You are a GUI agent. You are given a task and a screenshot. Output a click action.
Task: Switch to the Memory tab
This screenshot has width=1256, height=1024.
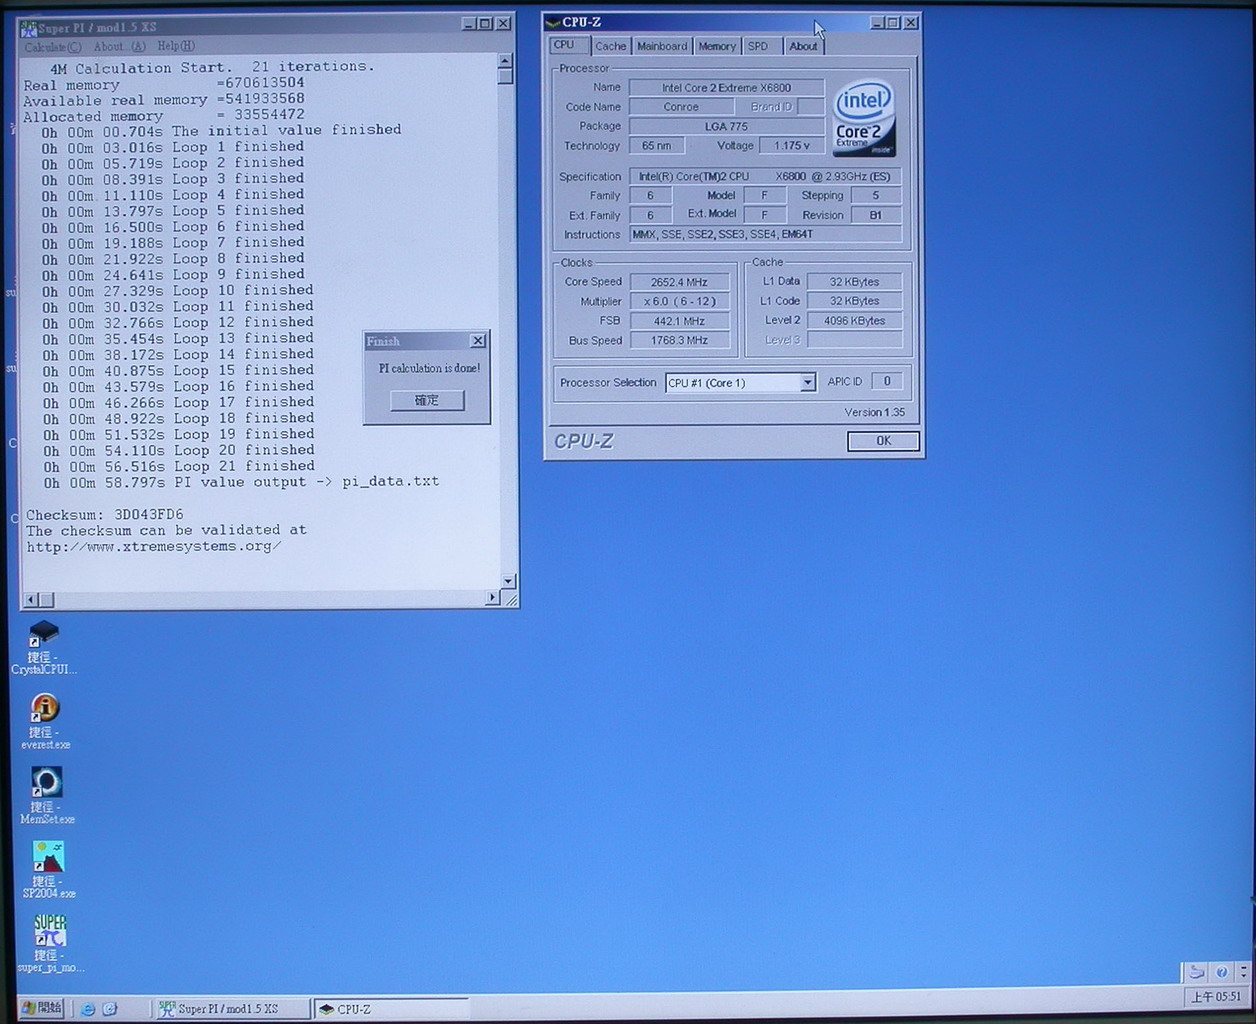(717, 46)
